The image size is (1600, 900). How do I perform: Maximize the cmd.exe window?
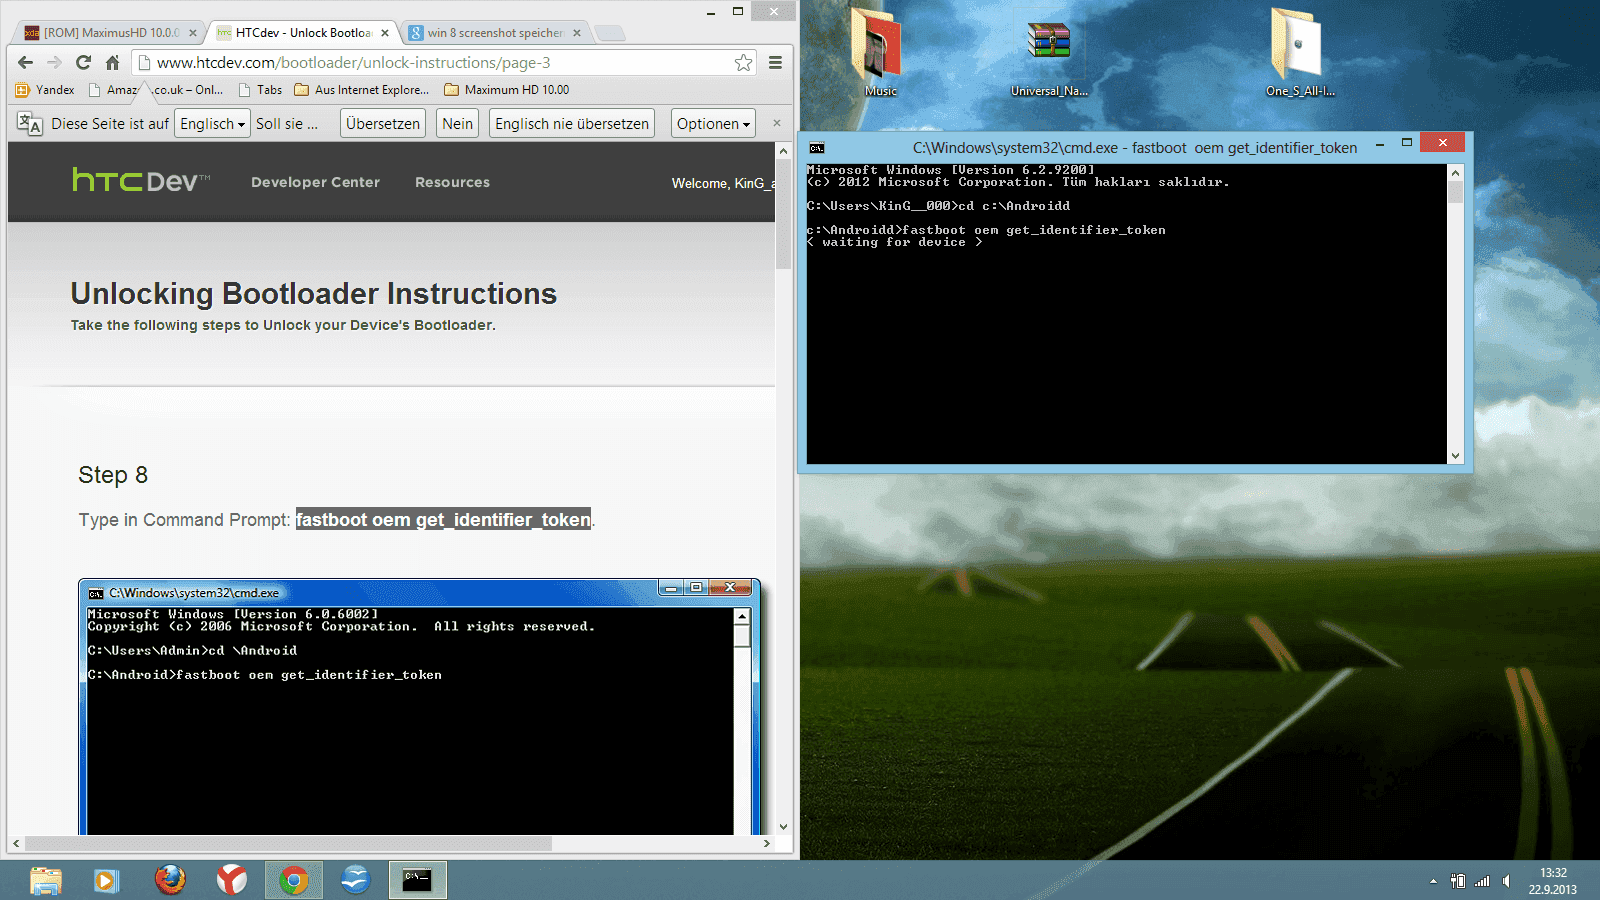(1406, 143)
